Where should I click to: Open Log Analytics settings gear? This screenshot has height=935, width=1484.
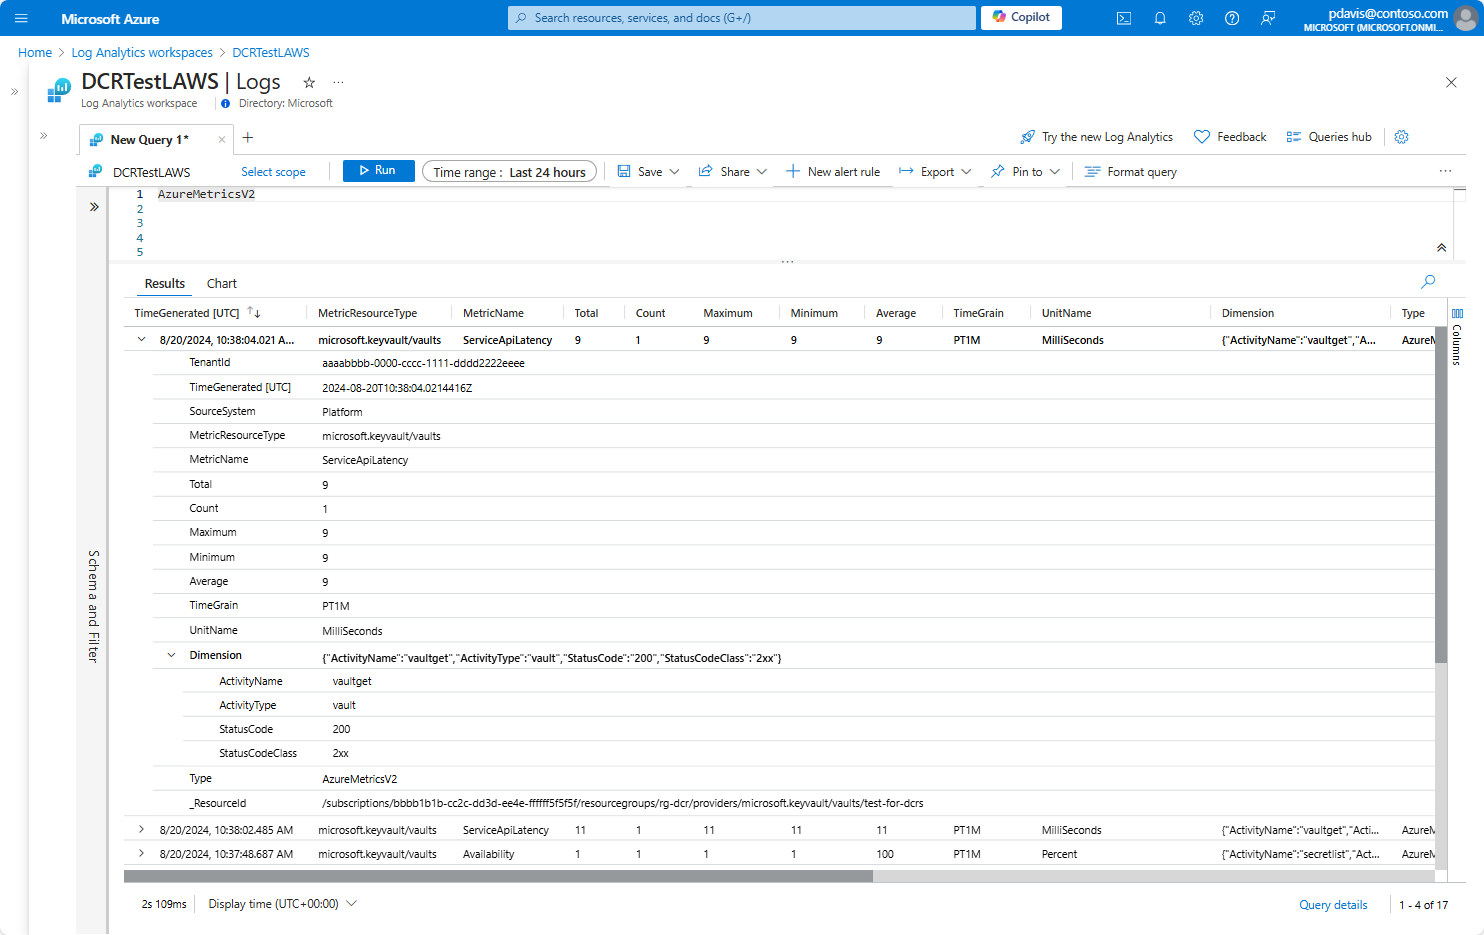tap(1401, 136)
